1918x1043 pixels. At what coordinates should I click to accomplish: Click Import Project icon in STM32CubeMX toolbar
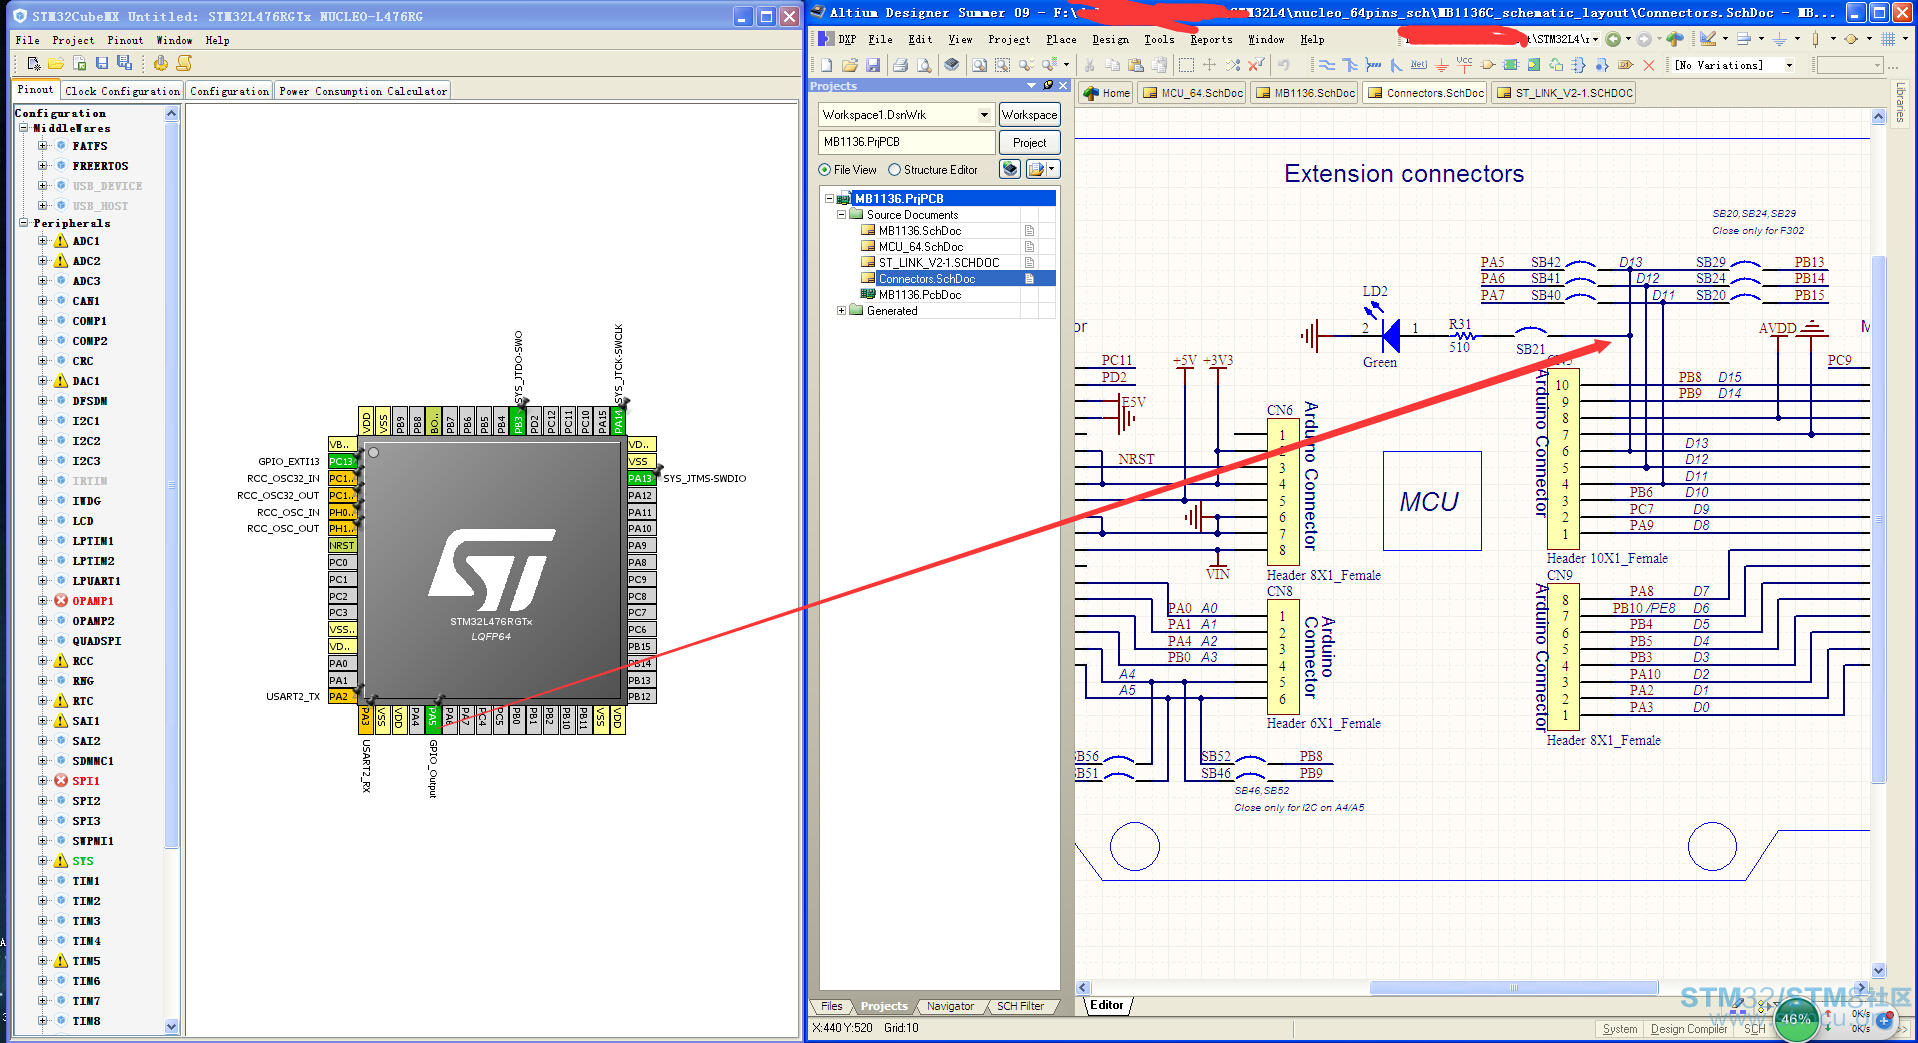point(79,64)
